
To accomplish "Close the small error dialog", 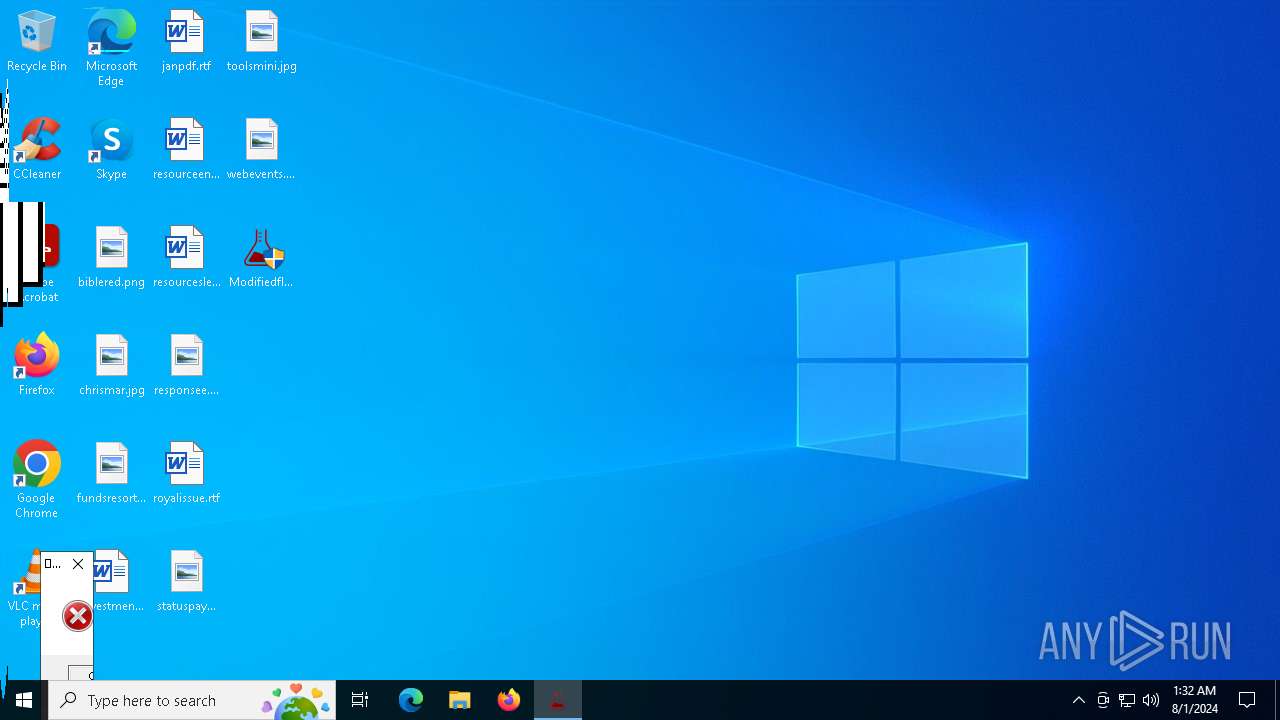I will click(x=78, y=564).
